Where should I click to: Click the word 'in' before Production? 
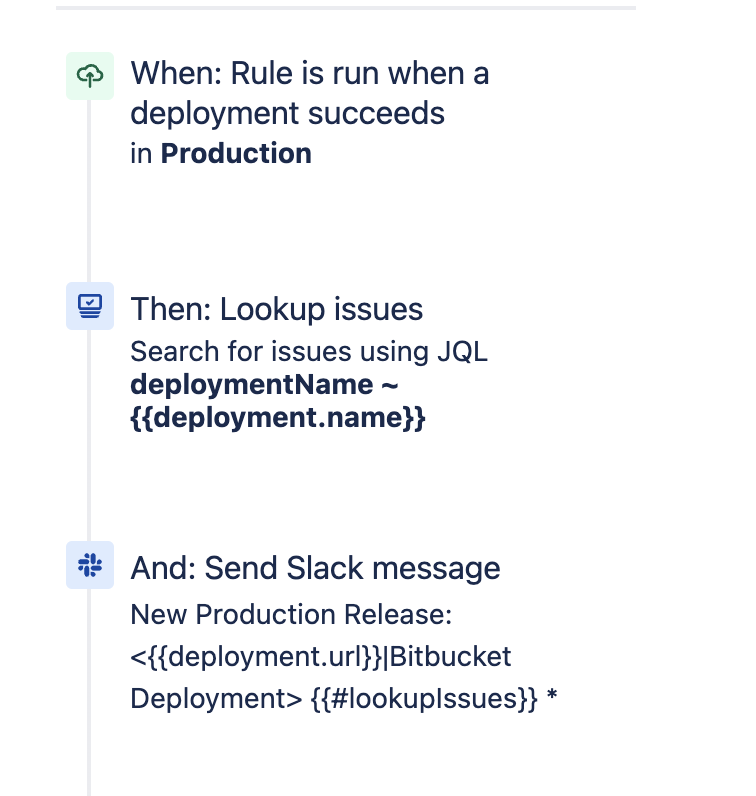click(x=141, y=153)
